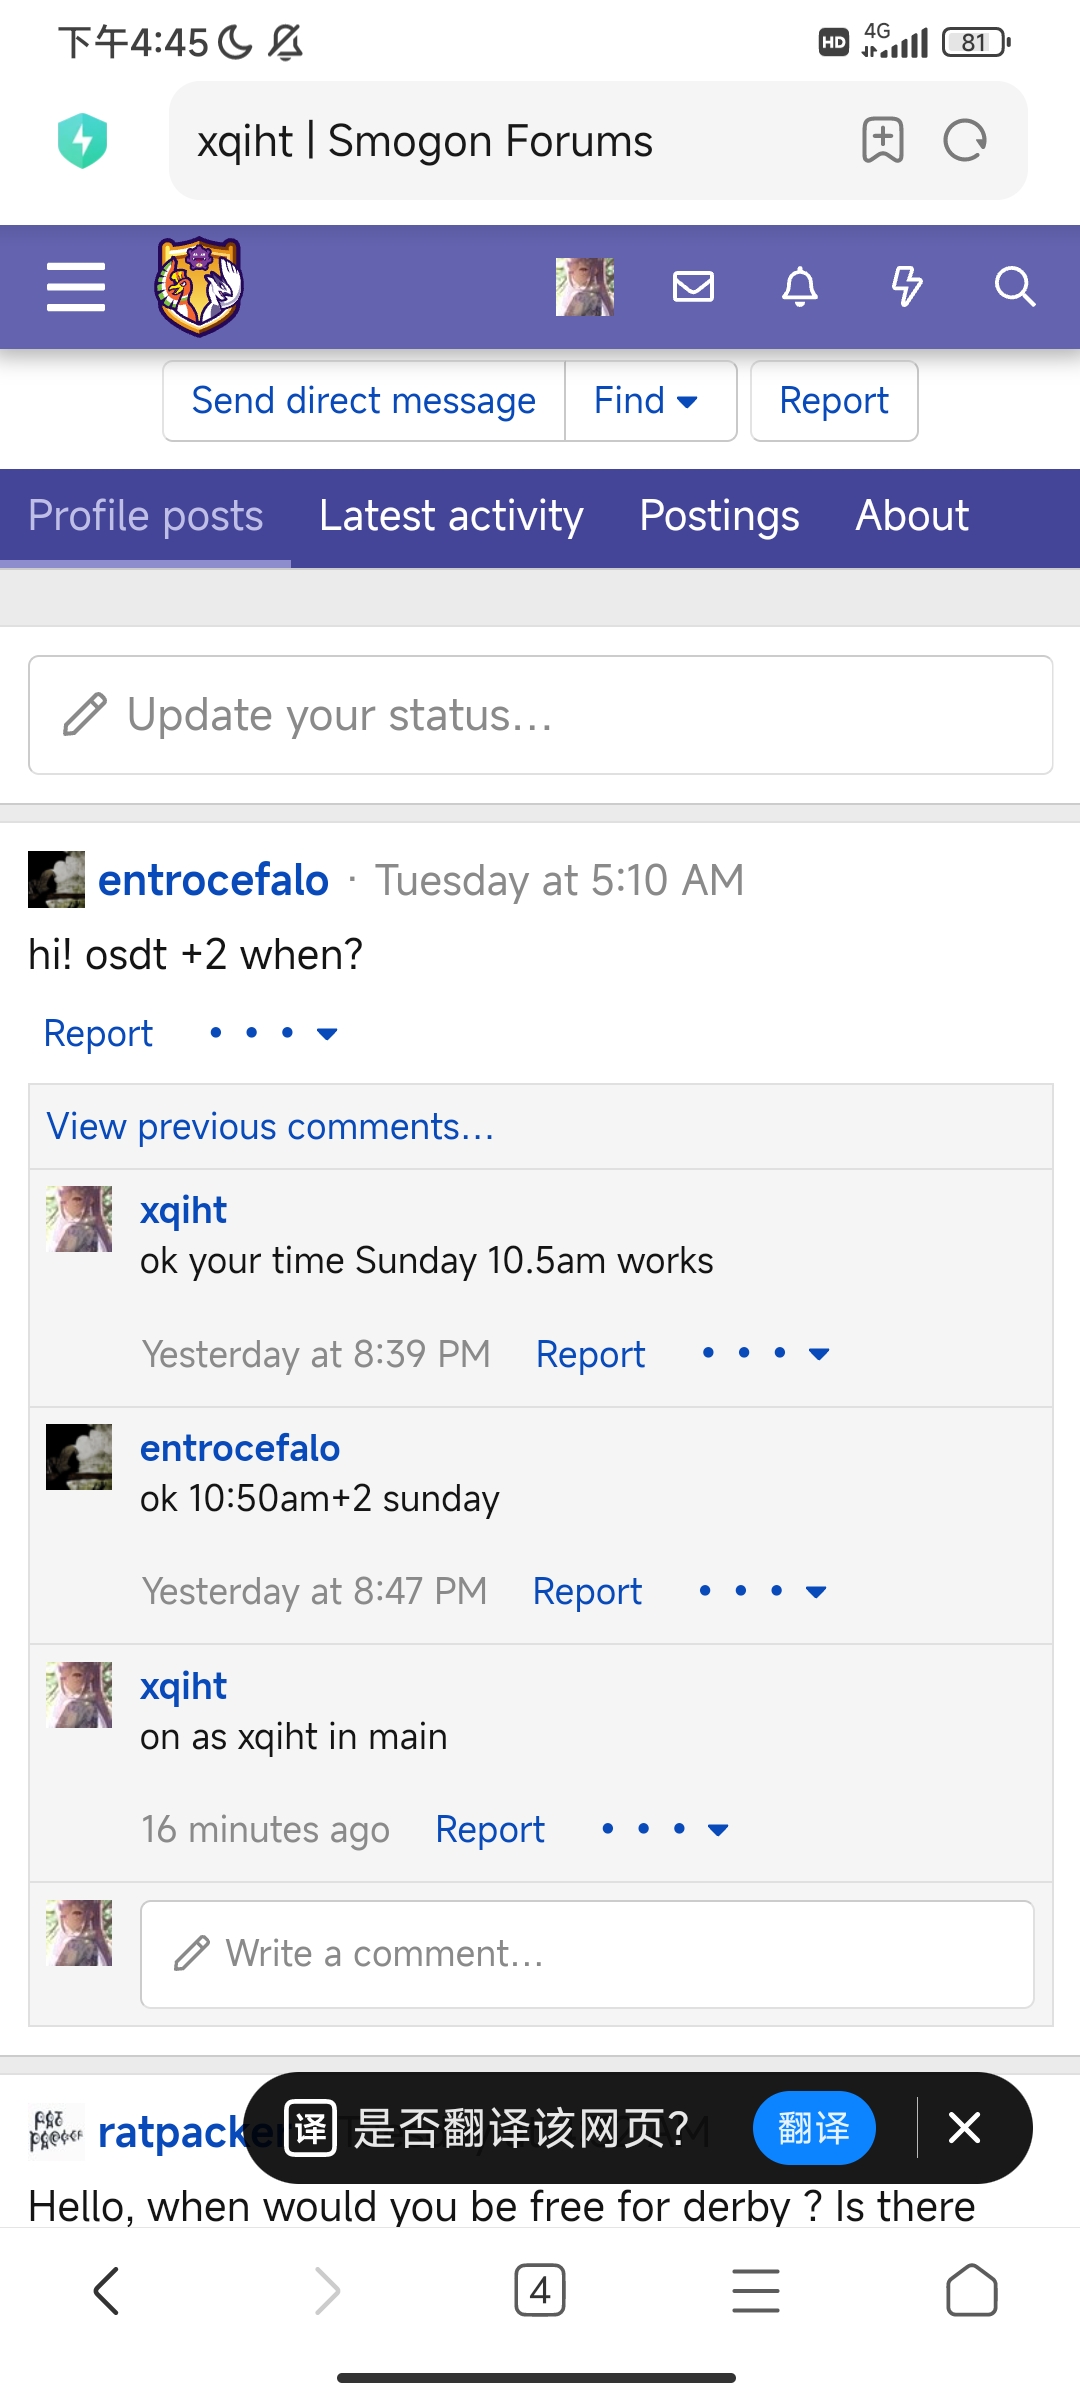Open the About tab
Screen dimensions: 1080x2400
[x=912, y=516]
